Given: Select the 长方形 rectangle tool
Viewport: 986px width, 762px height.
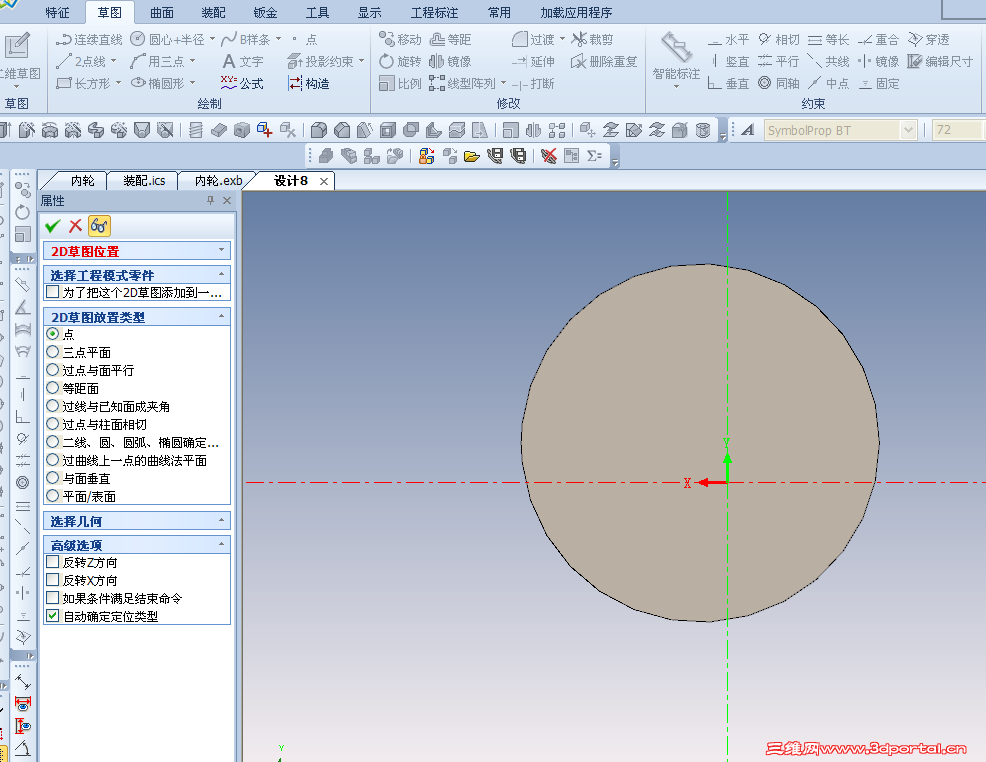Looking at the screenshot, I should coord(83,83).
